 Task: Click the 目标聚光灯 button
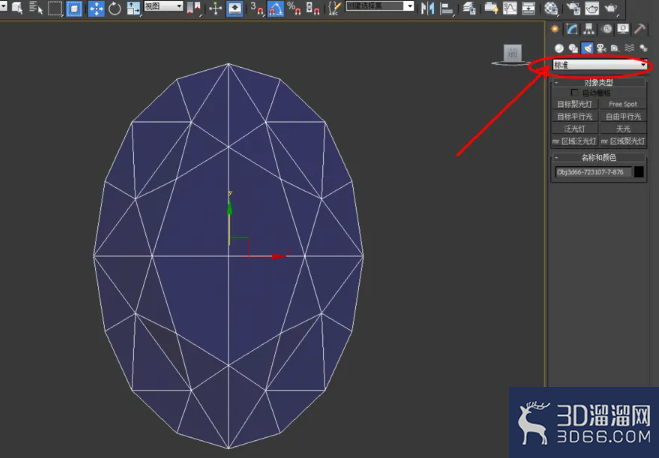pyautogui.click(x=575, y=104)
